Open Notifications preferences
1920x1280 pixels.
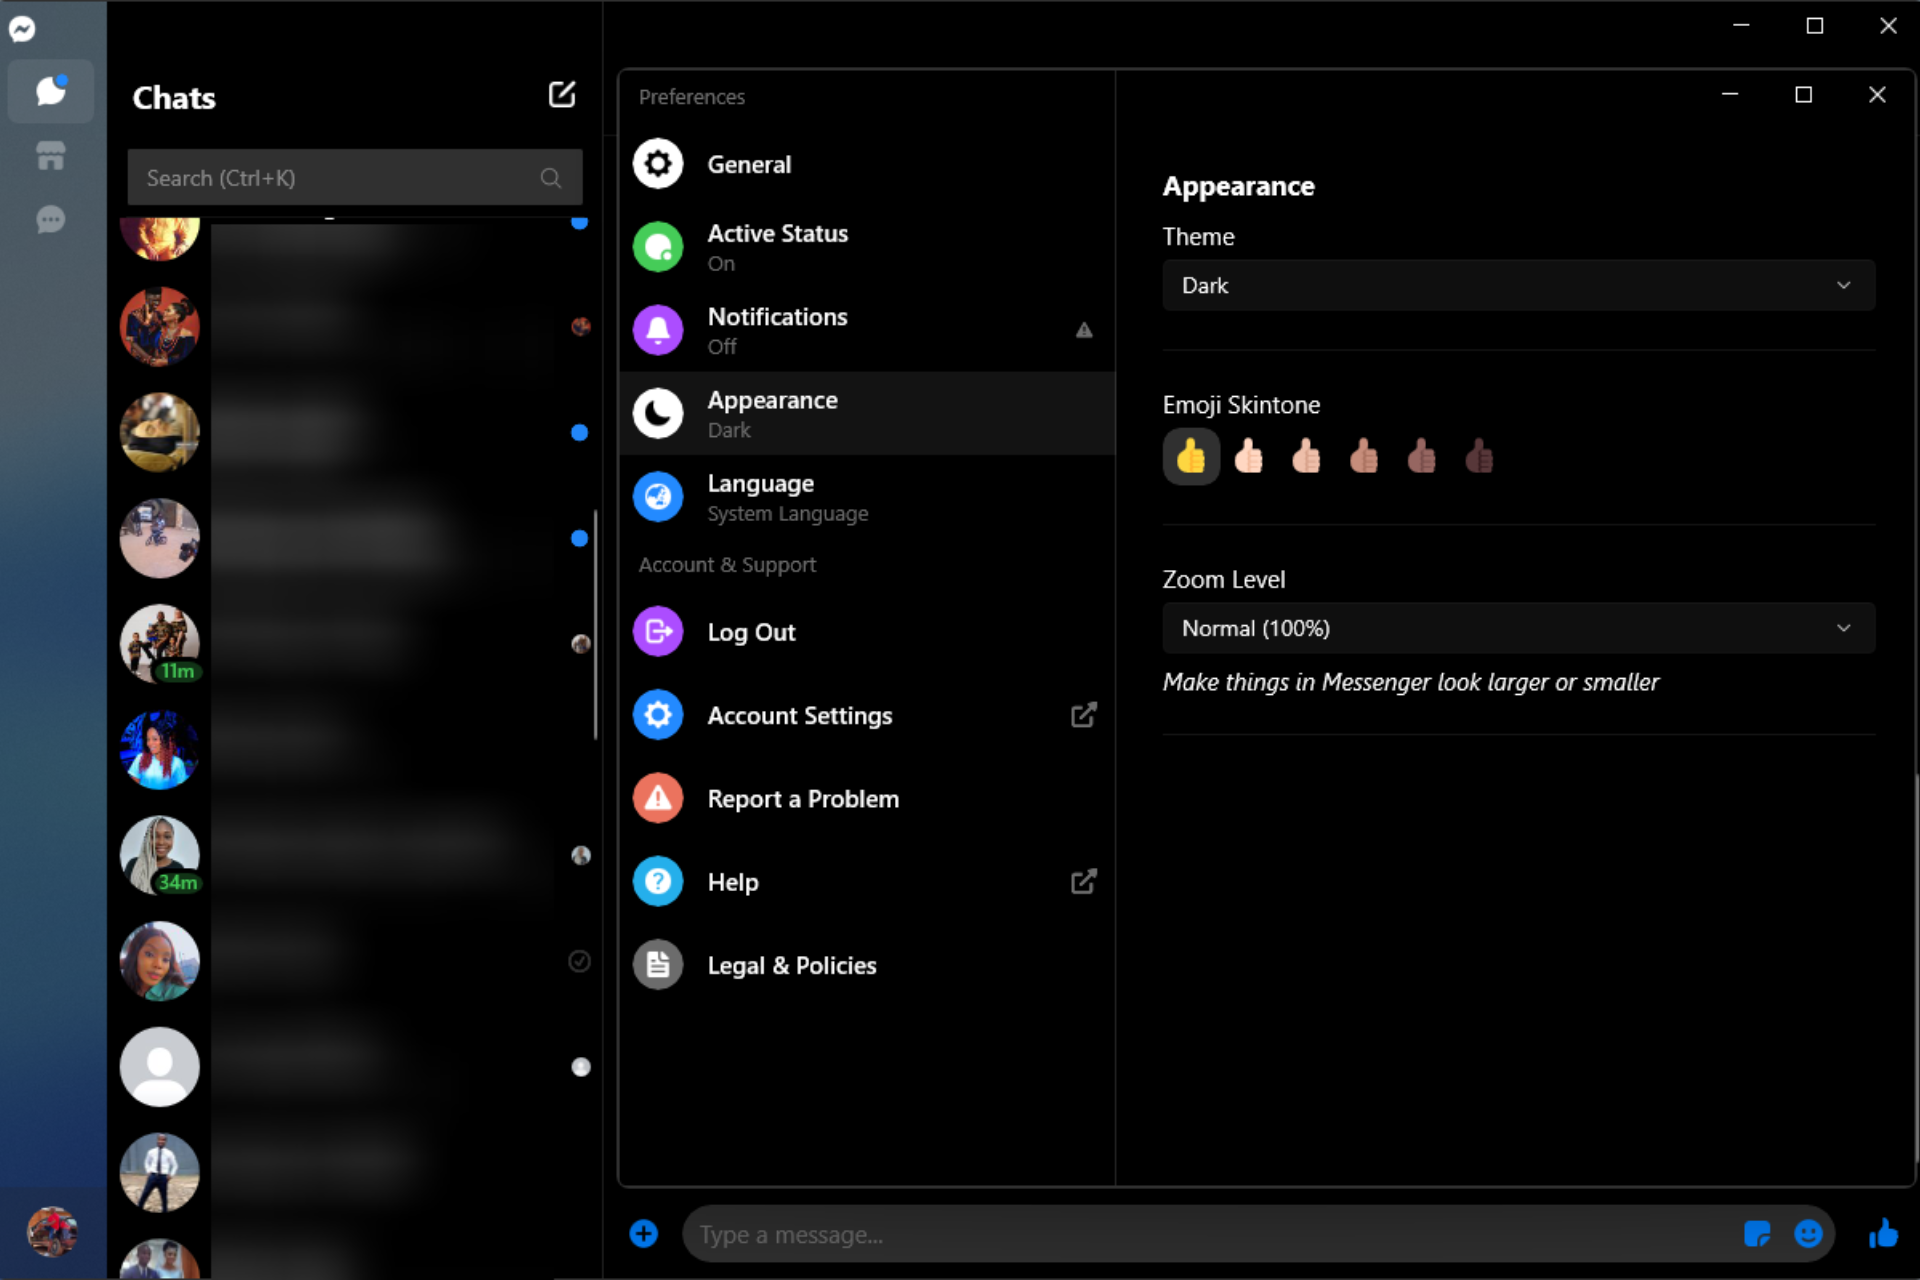coord(867,330)
